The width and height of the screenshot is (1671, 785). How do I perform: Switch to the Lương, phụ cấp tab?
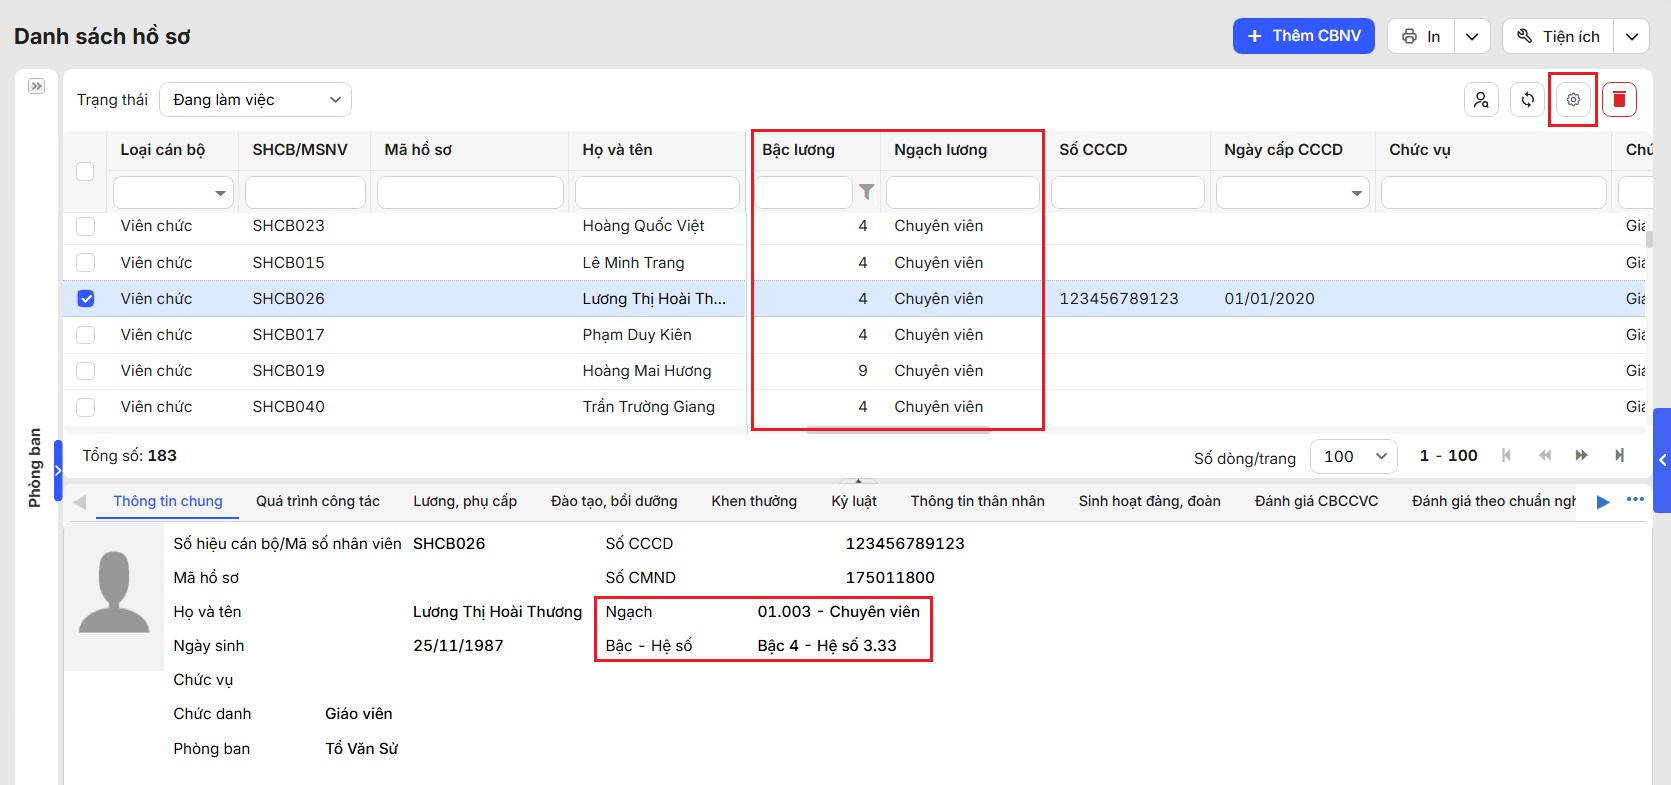[465, 501]
